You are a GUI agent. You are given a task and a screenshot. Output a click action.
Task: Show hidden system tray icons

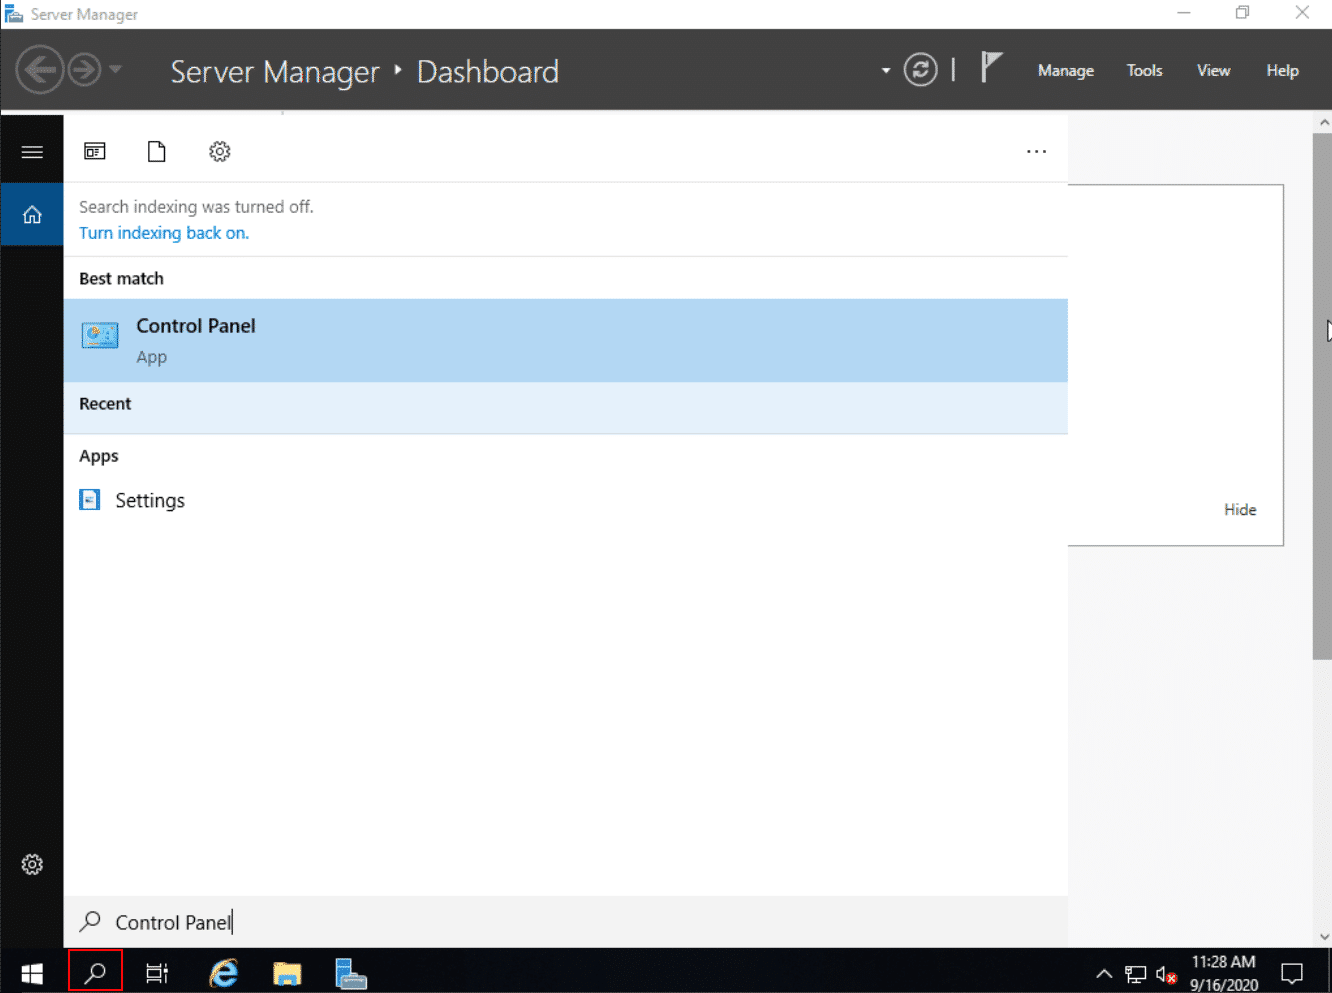[1104, 974]
